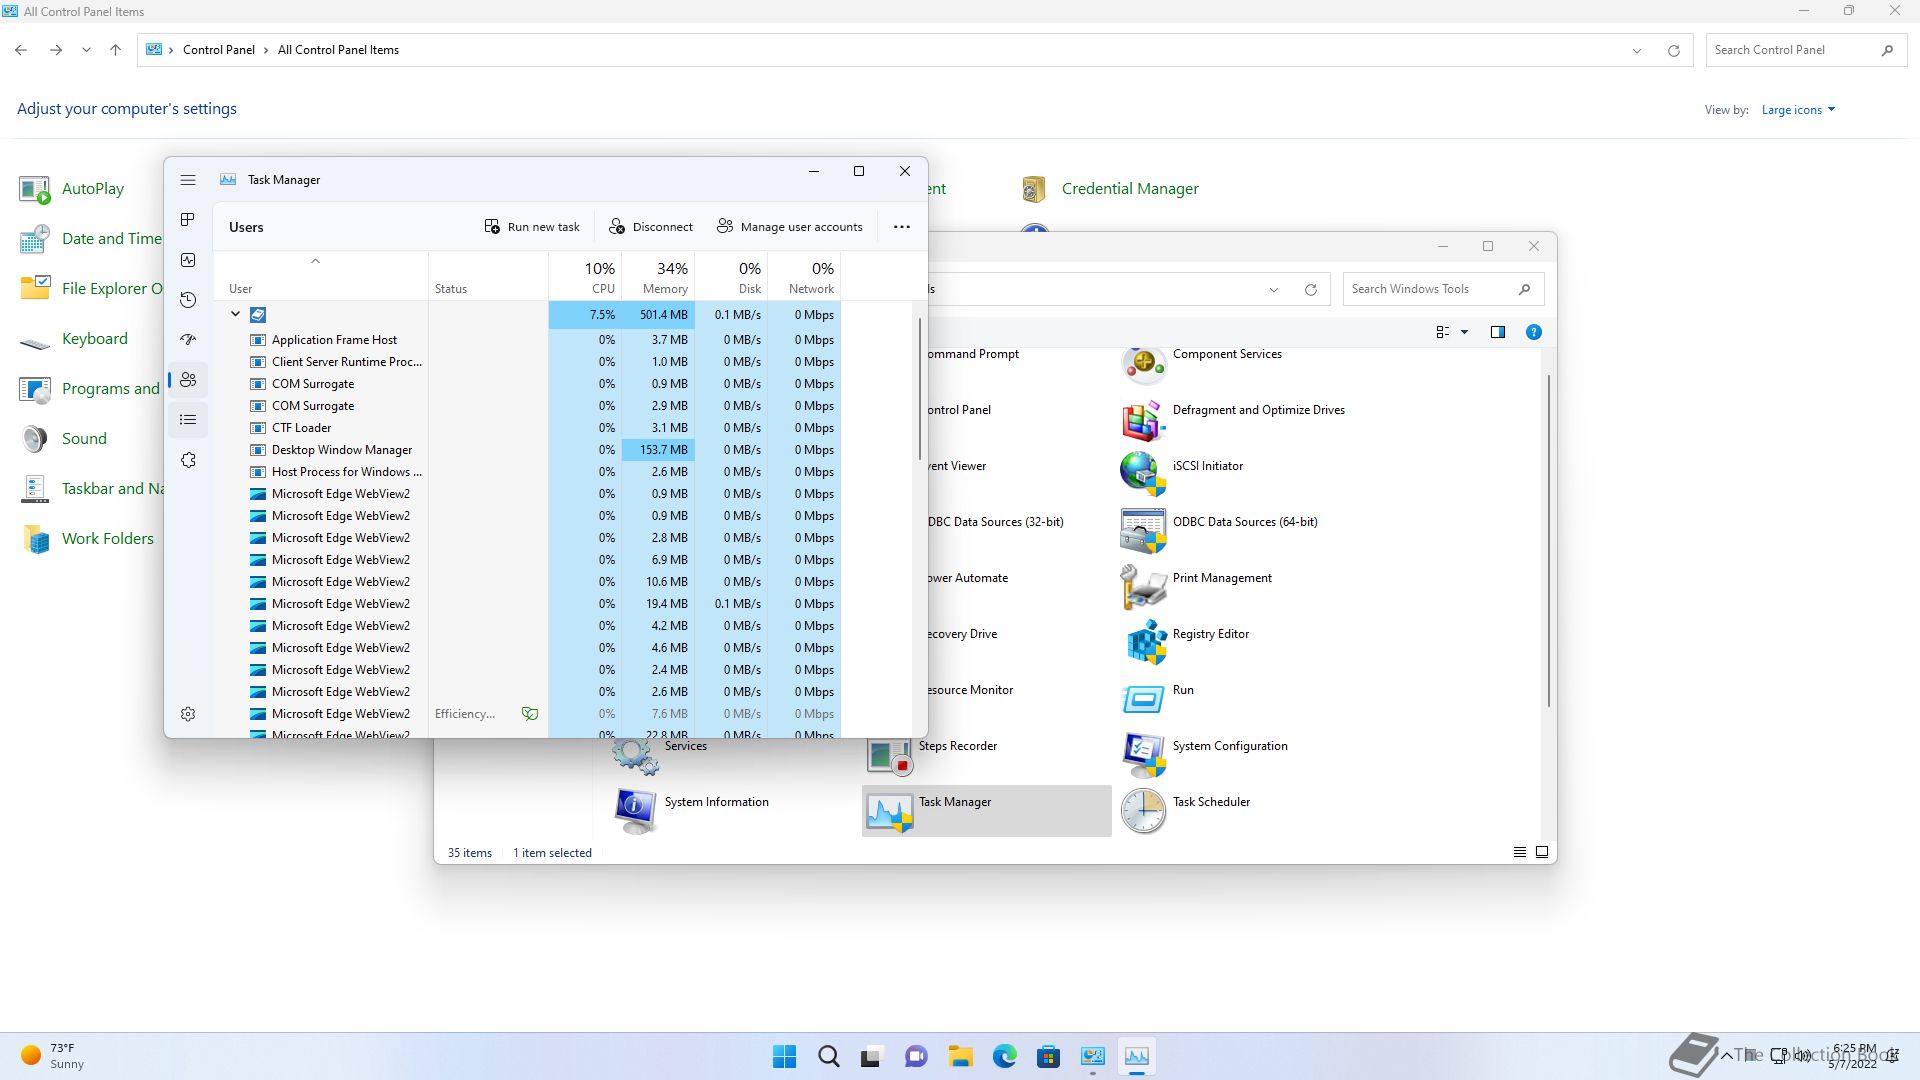Open Microsoft Edge from taskbar
This screenshot has height=1080, width=1920.
tap(1005, 1056)
